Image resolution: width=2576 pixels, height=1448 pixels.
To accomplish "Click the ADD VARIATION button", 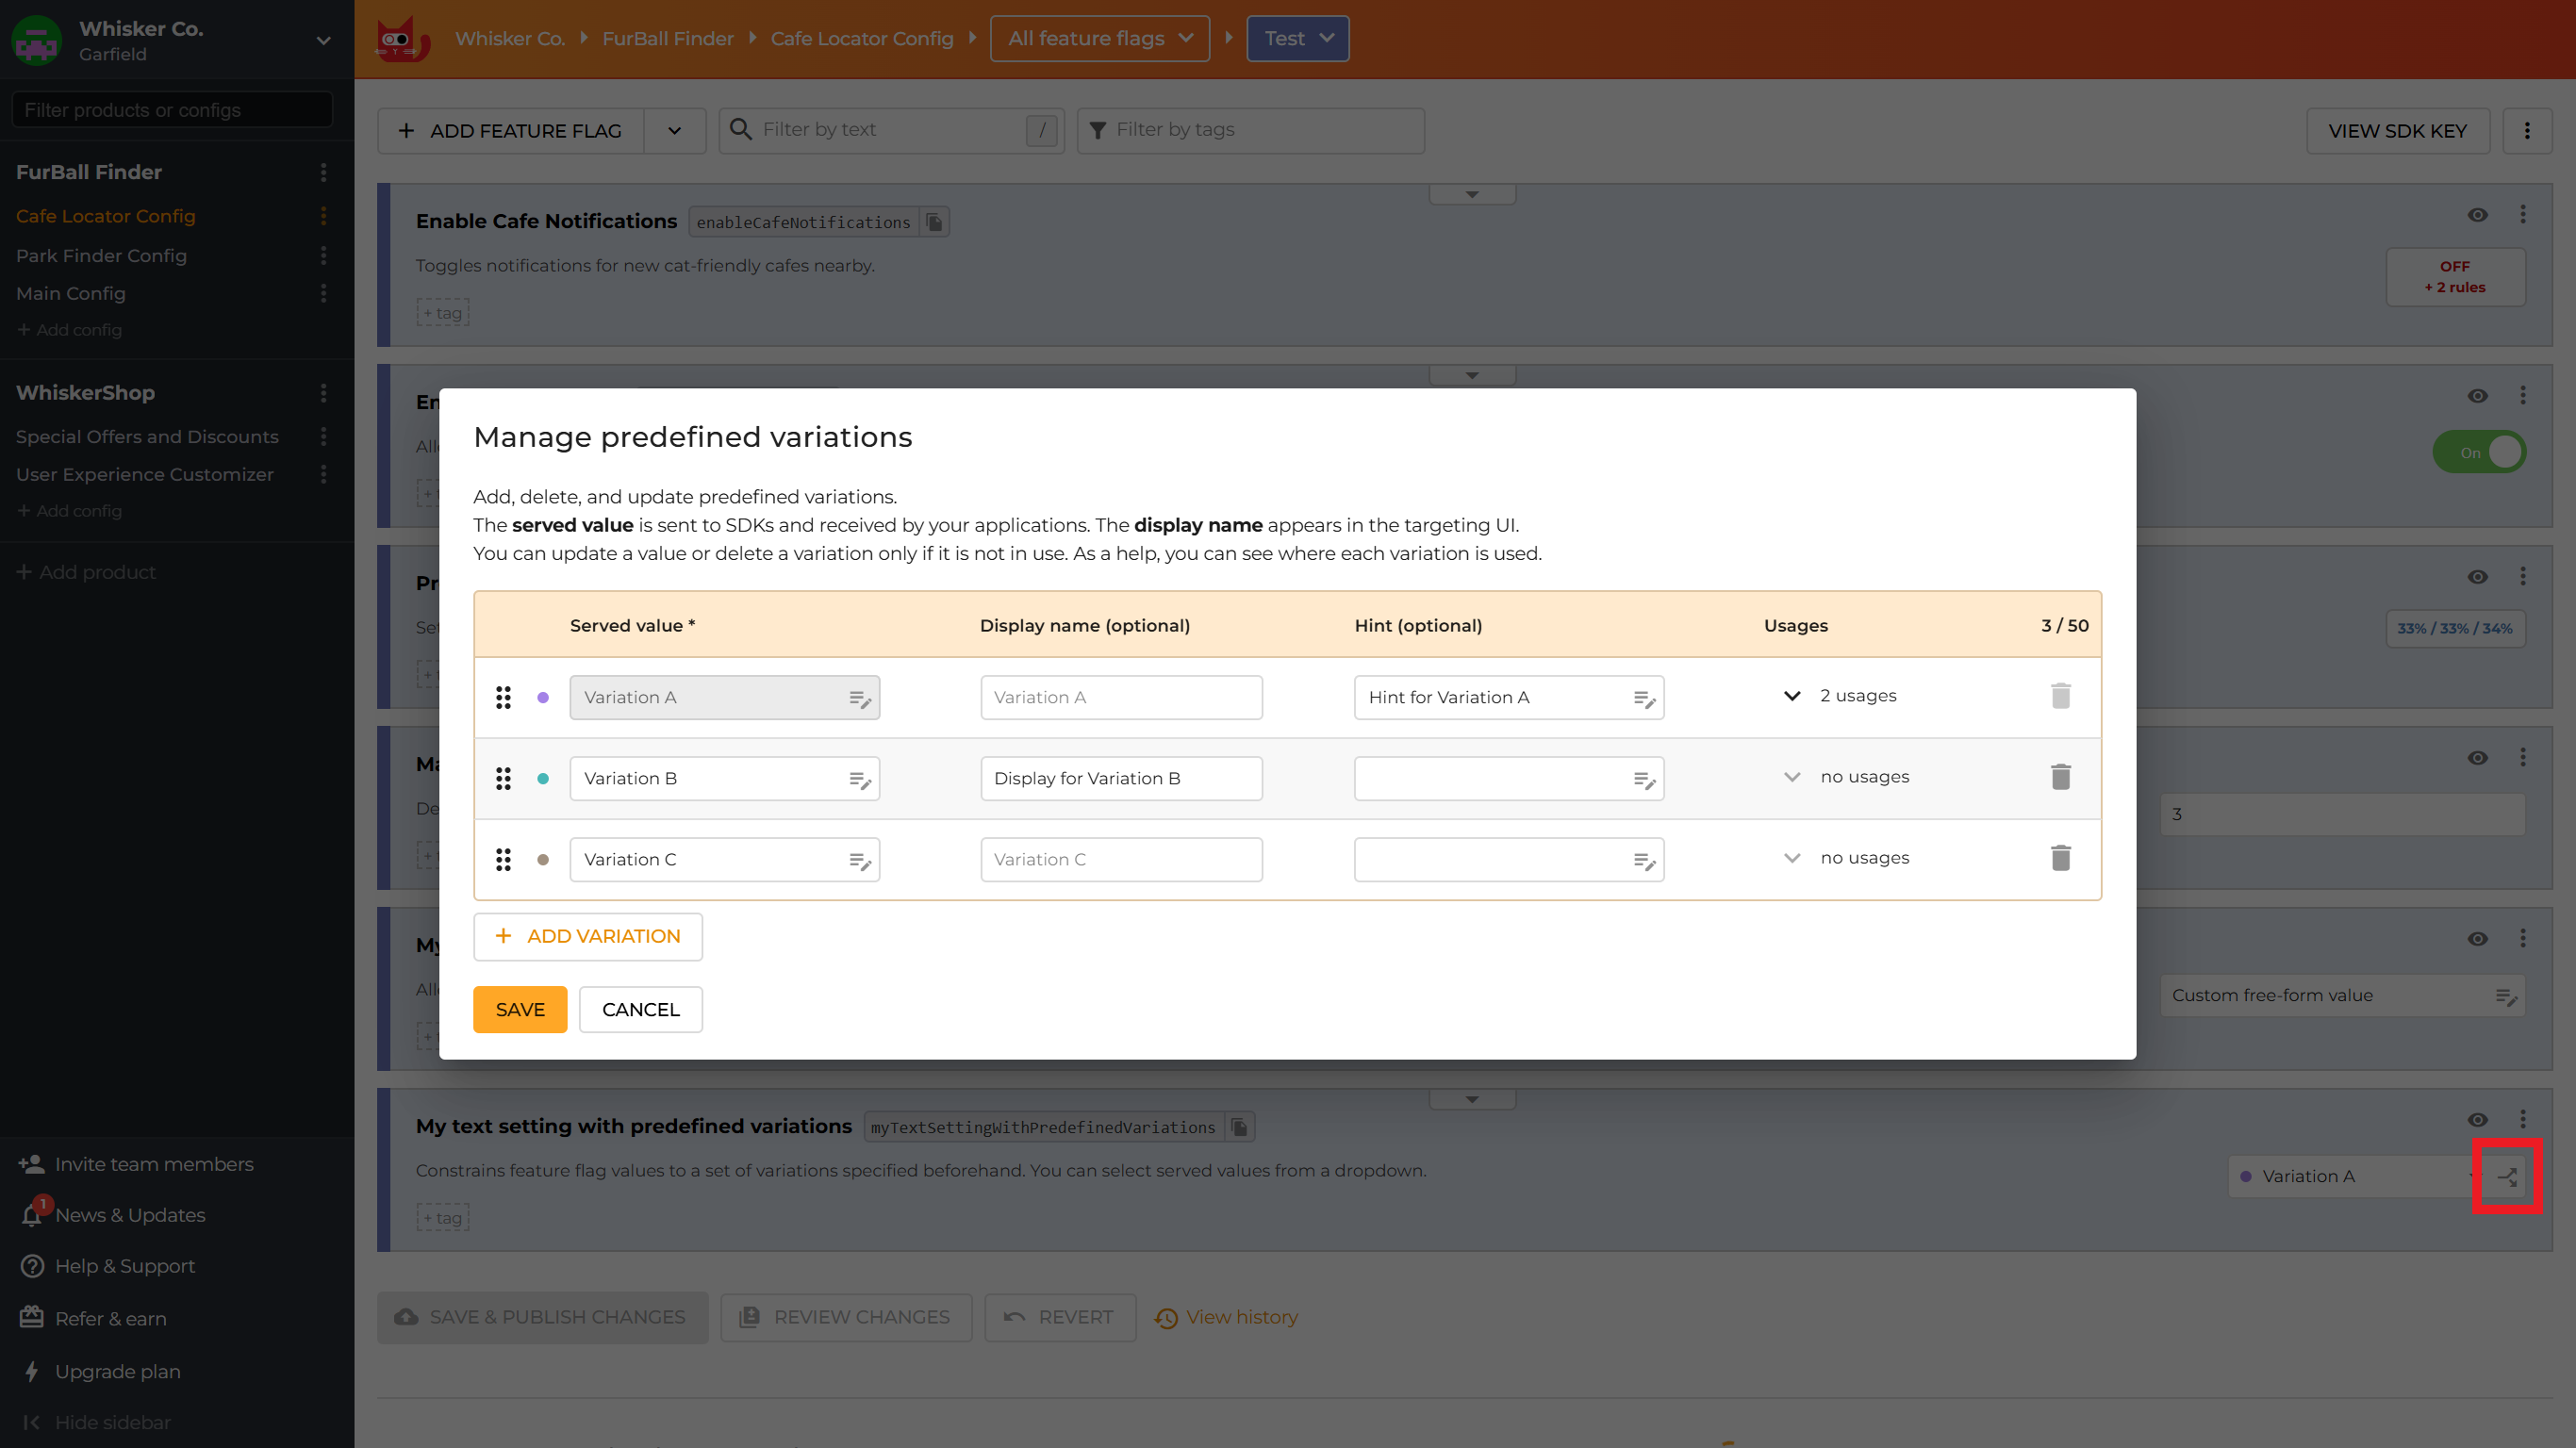I will pos(587,936).
